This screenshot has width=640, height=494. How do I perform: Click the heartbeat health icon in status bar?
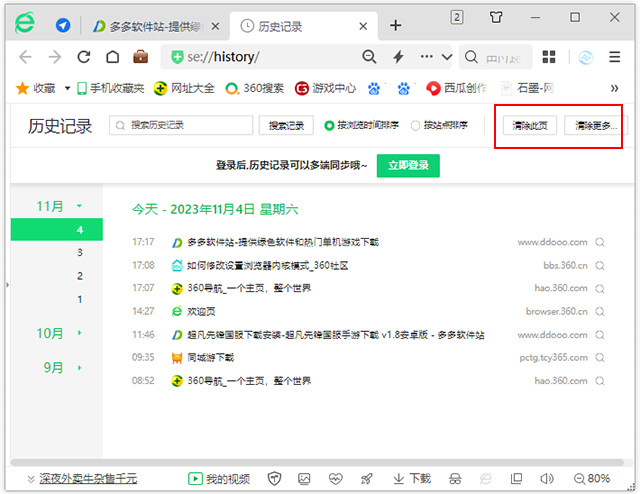[336, 478]
